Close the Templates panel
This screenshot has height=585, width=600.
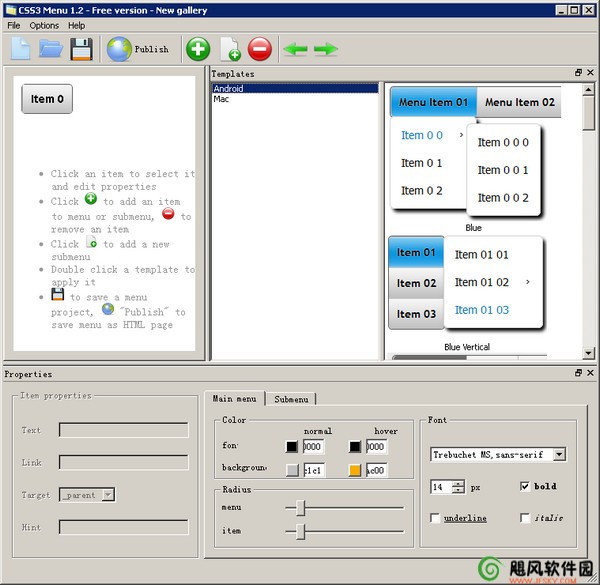click(590, 73)
